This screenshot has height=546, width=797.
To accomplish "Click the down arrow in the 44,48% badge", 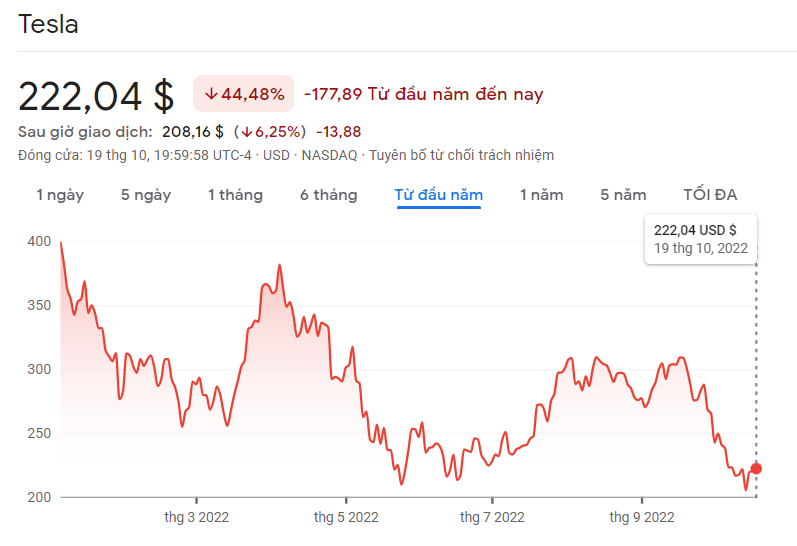I will 211,94.
